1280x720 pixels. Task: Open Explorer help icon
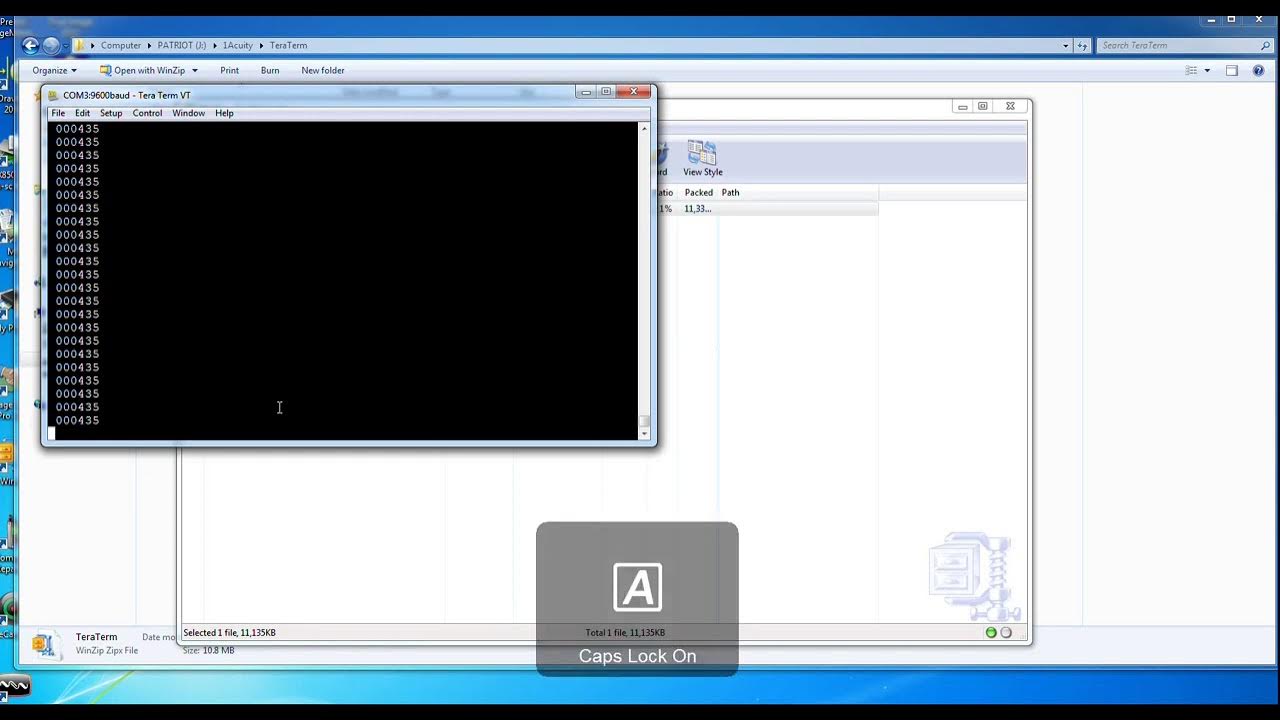[x=1259, y=70]
